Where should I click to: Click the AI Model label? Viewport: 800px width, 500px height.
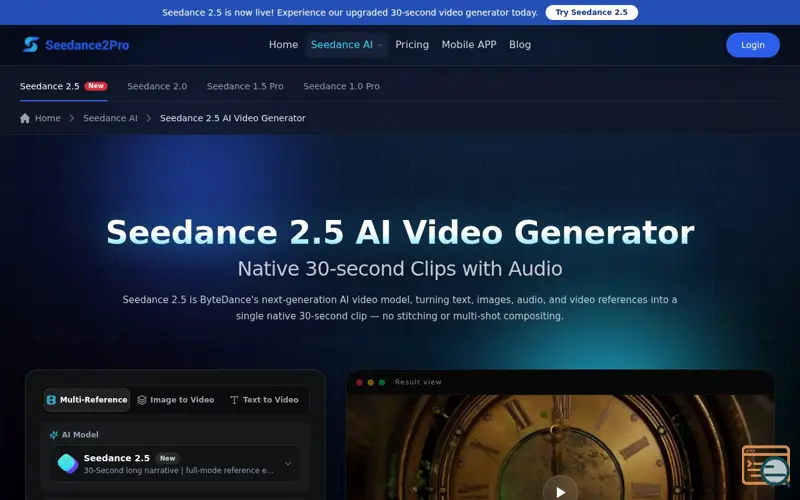click(80, 435)
